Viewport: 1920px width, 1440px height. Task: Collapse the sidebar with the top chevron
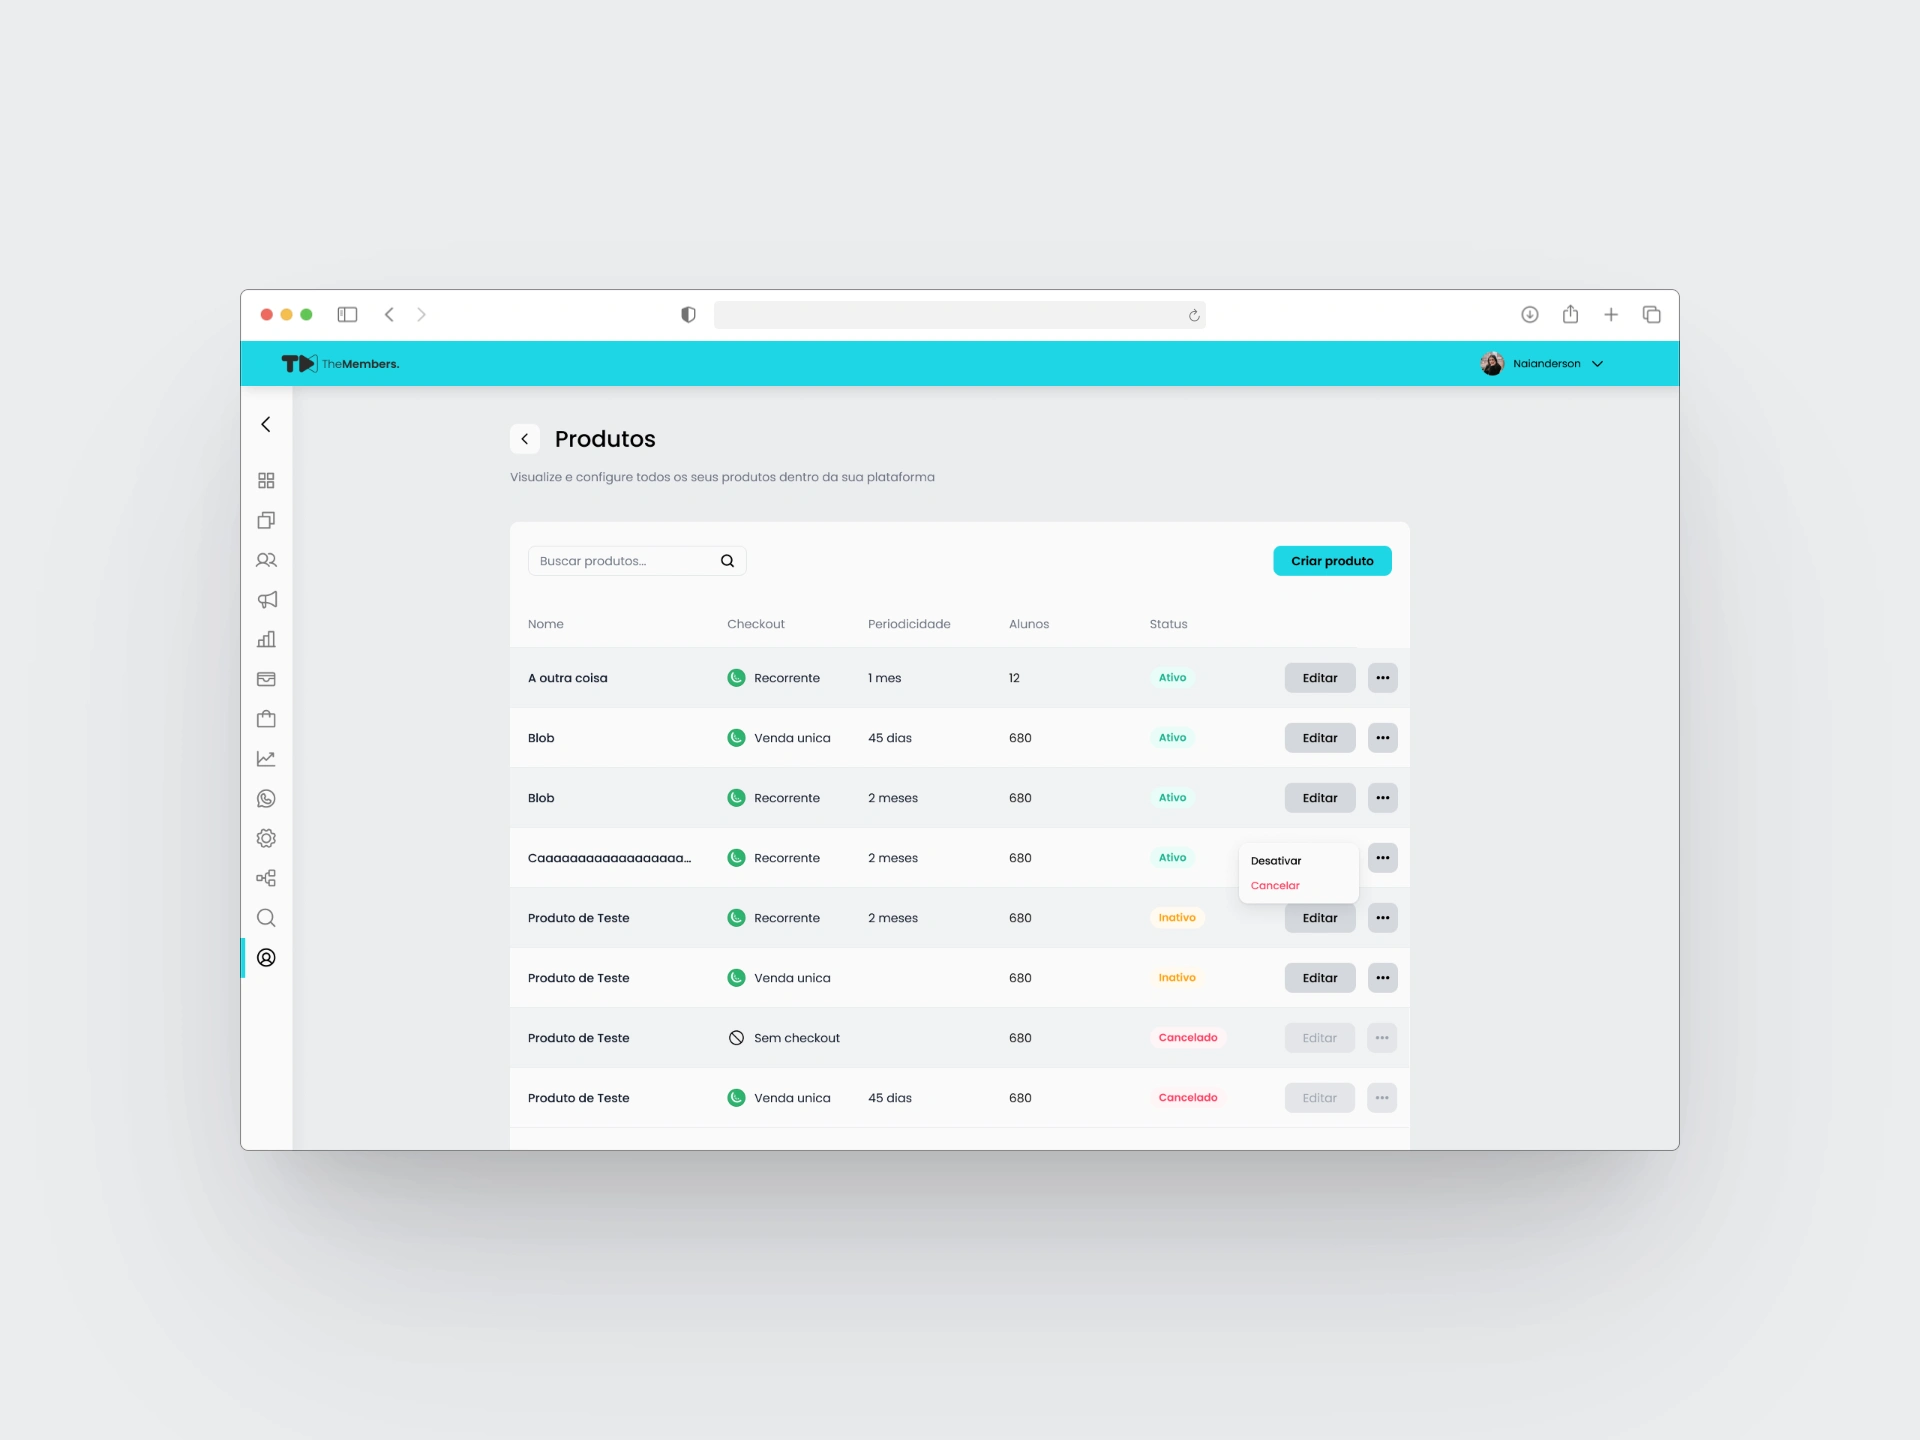266,424
